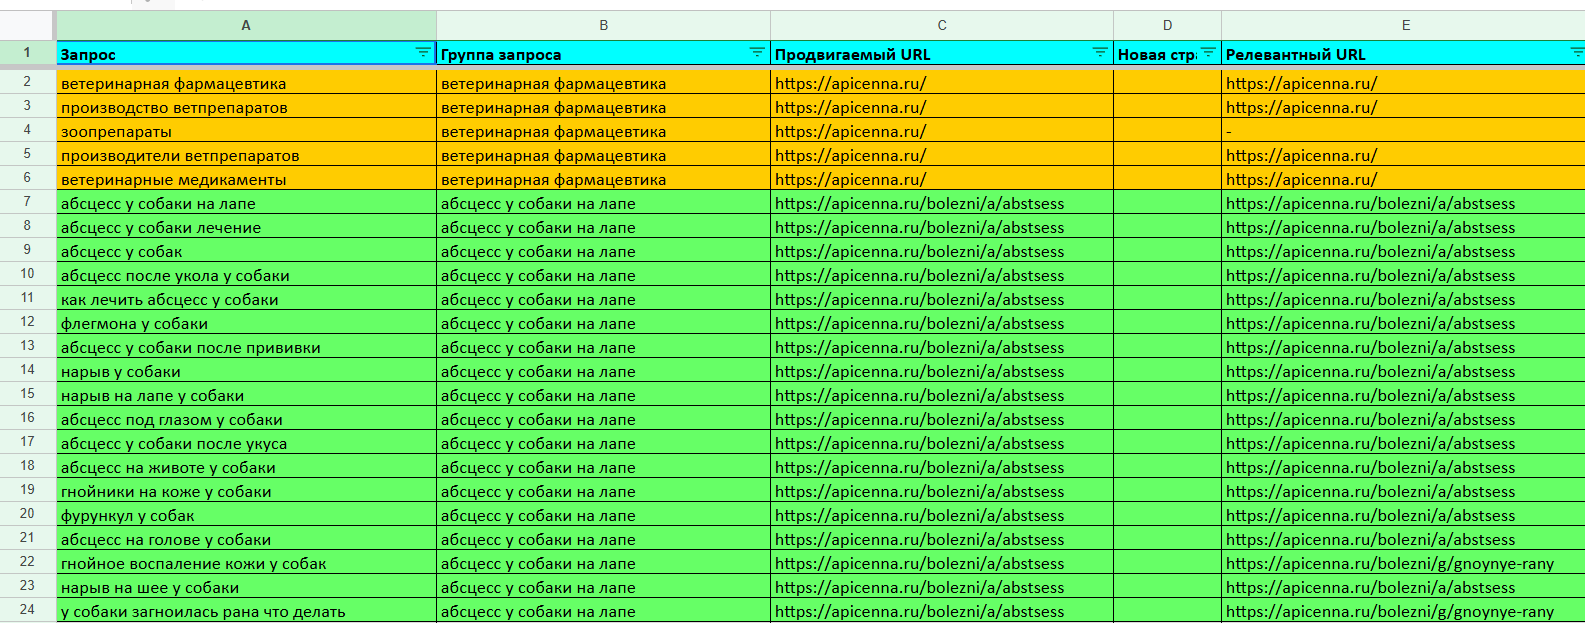Select cell 'ветеринарные медикаменты'
The width and height of the screenshot is (1585, 623).
tap(247, 179)
